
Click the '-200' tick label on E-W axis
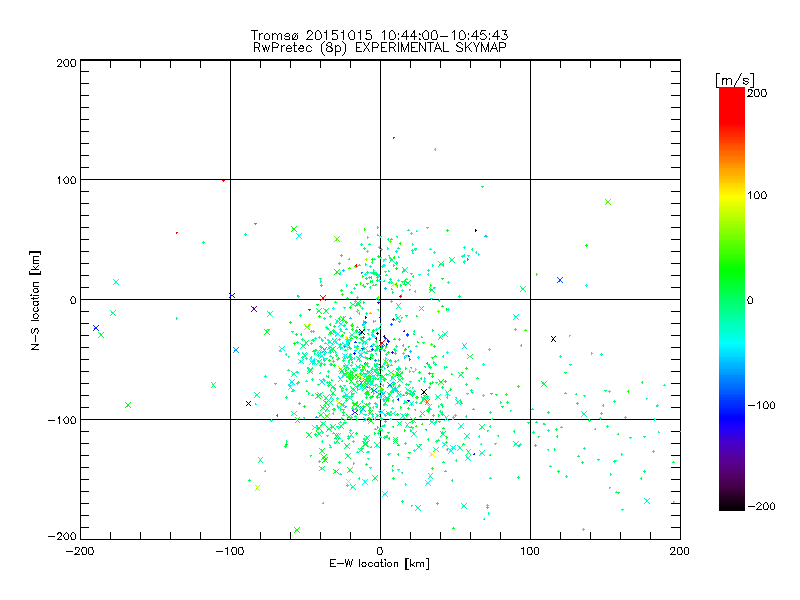(80, 551)
